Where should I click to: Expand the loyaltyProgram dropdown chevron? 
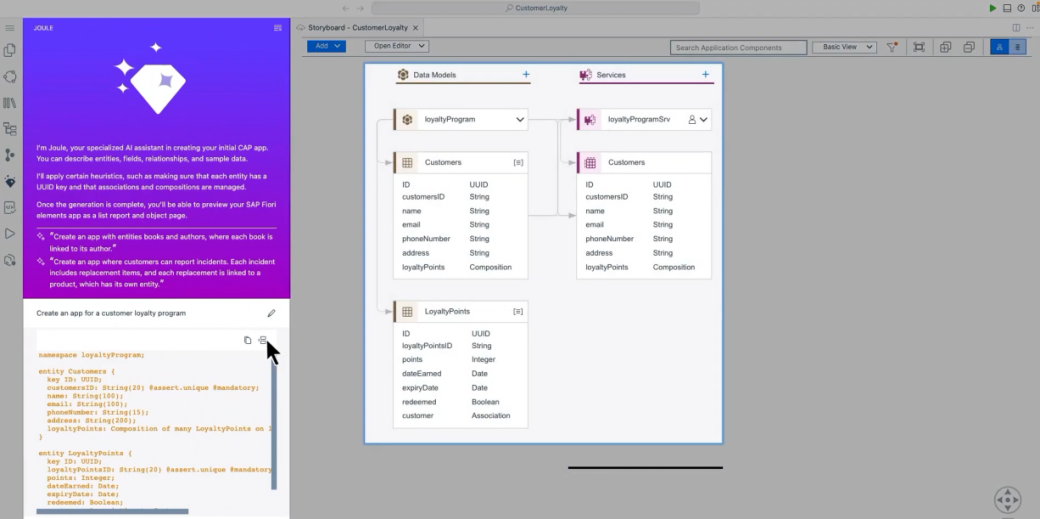point(519,120)
